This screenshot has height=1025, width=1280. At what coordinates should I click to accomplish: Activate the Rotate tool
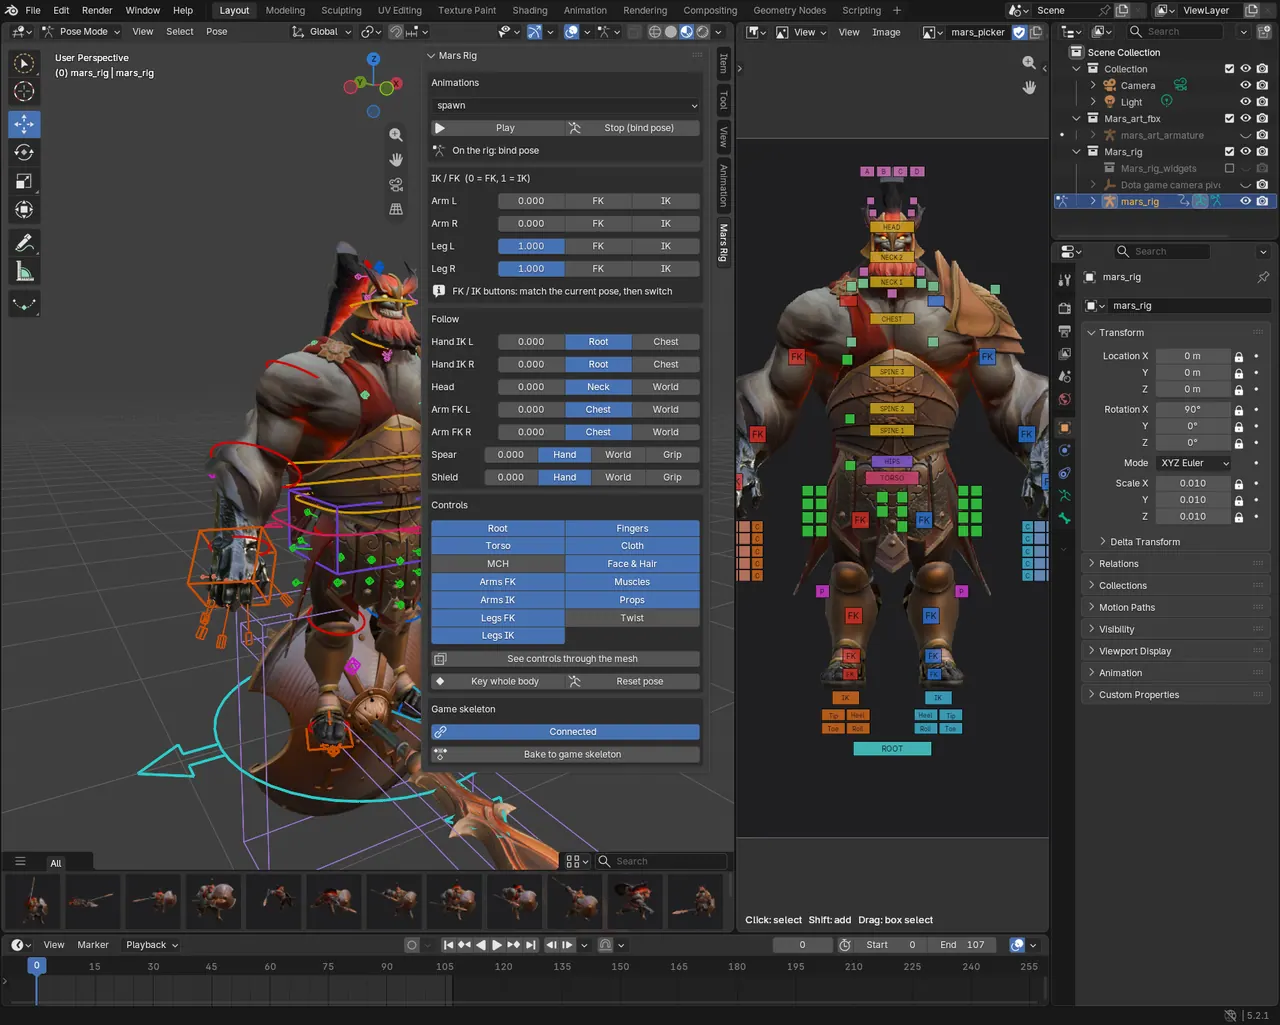pos(24,153)
